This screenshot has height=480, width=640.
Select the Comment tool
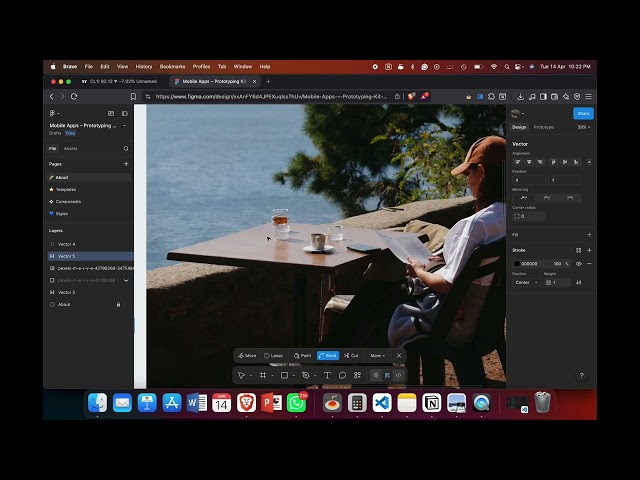342,375
